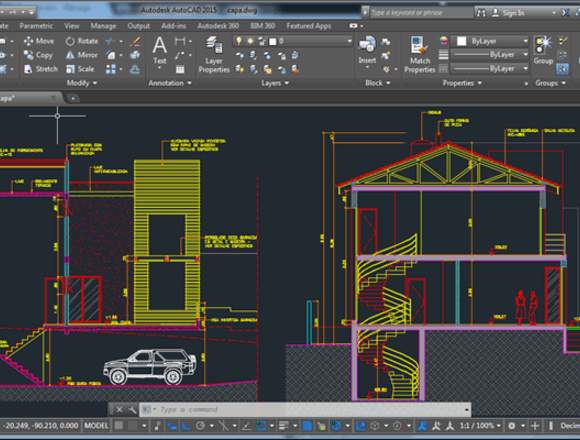Viewport: 580px width, 440px height.
Task: Select the Scale tool
Action: pos(80,69)
